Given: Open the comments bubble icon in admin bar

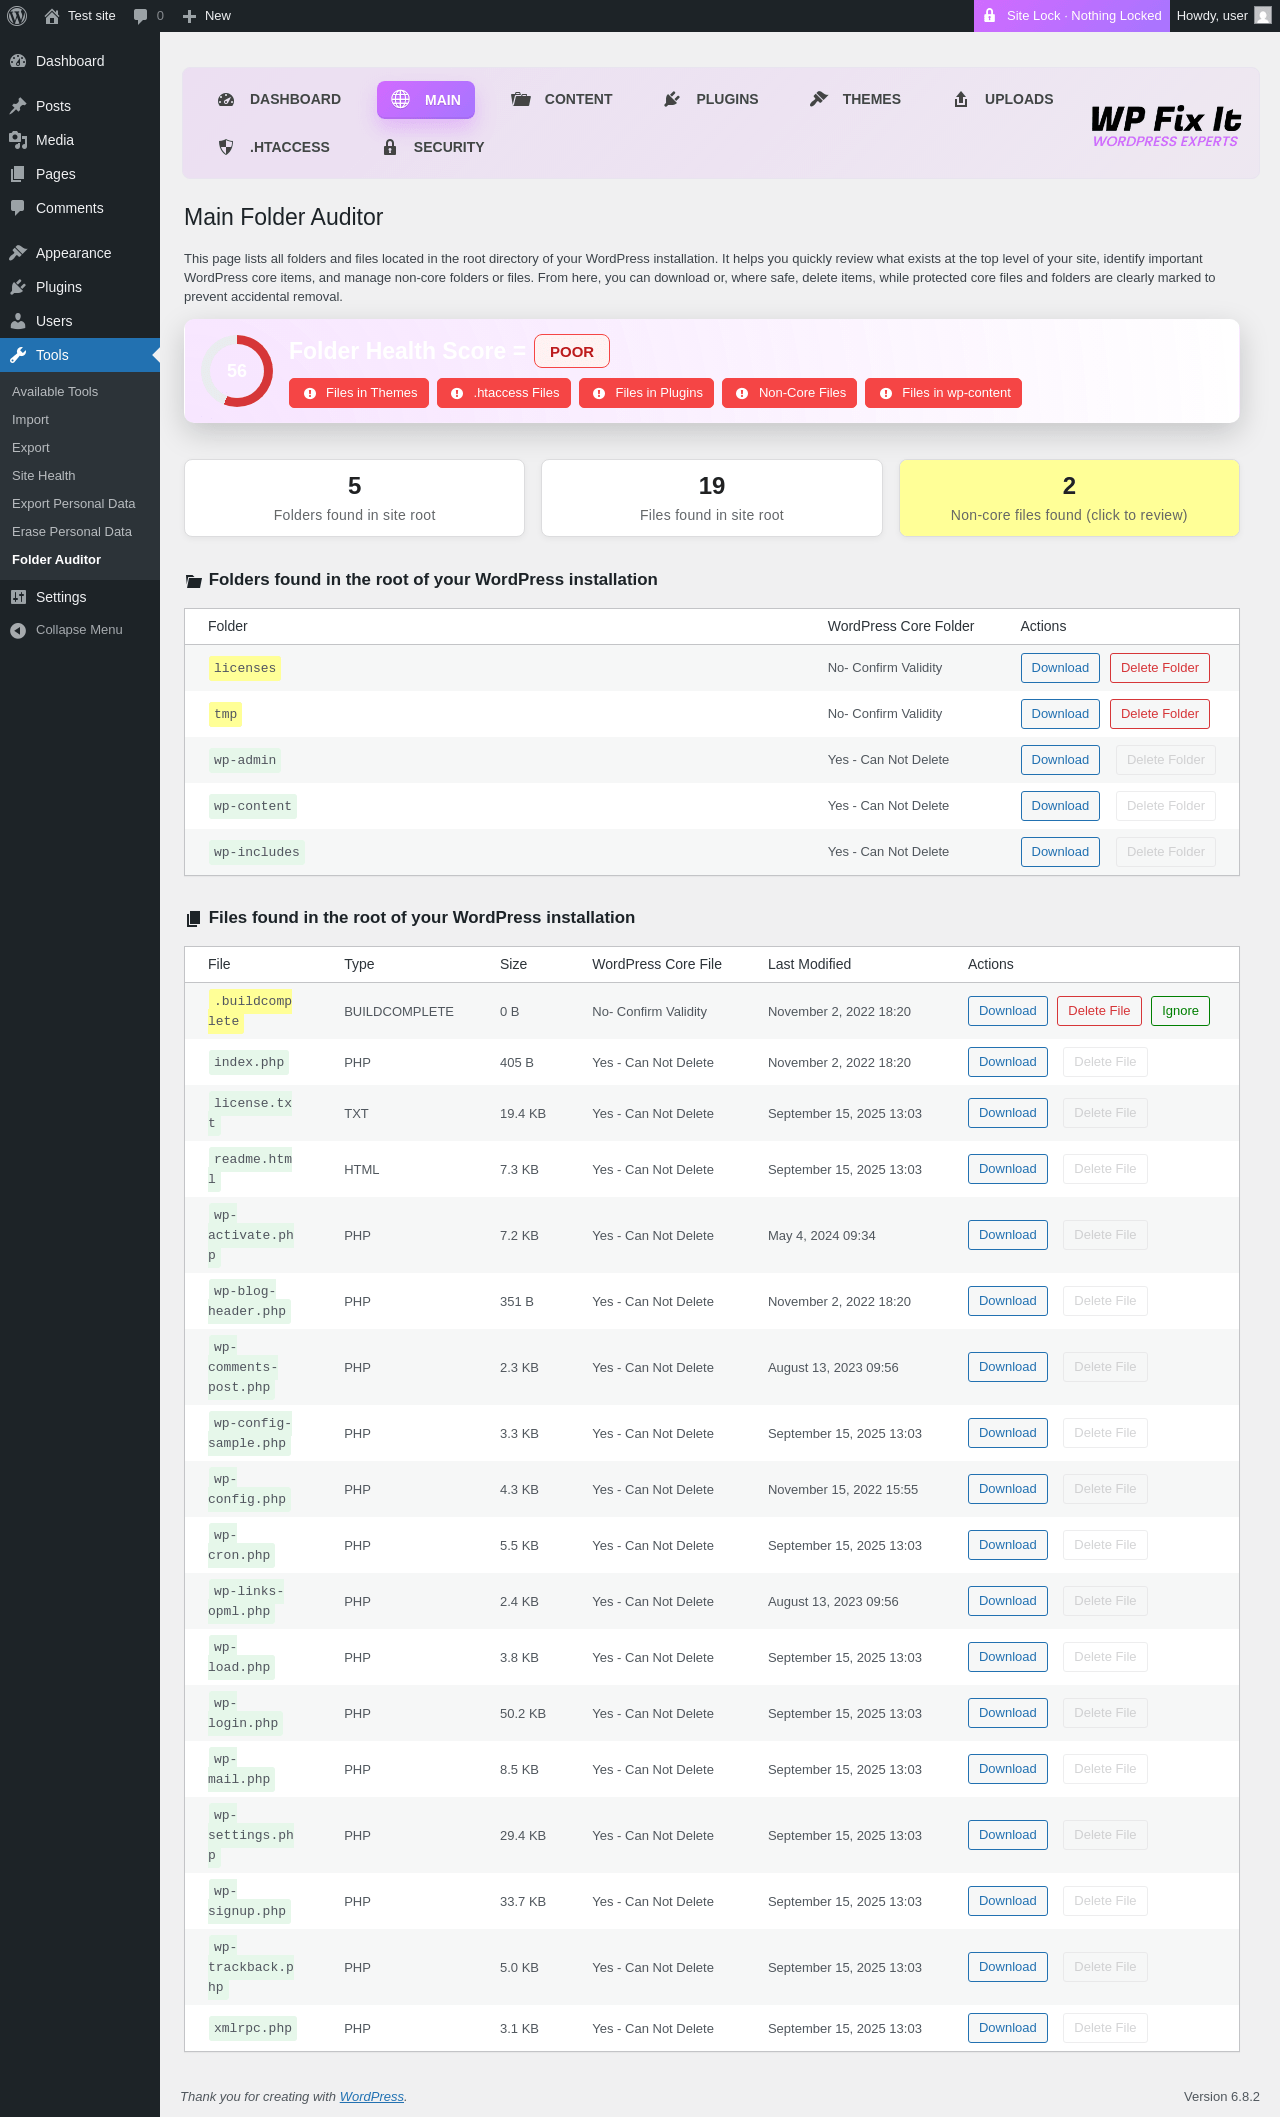Looking at the screenshot, I should [x=140, y=16].
